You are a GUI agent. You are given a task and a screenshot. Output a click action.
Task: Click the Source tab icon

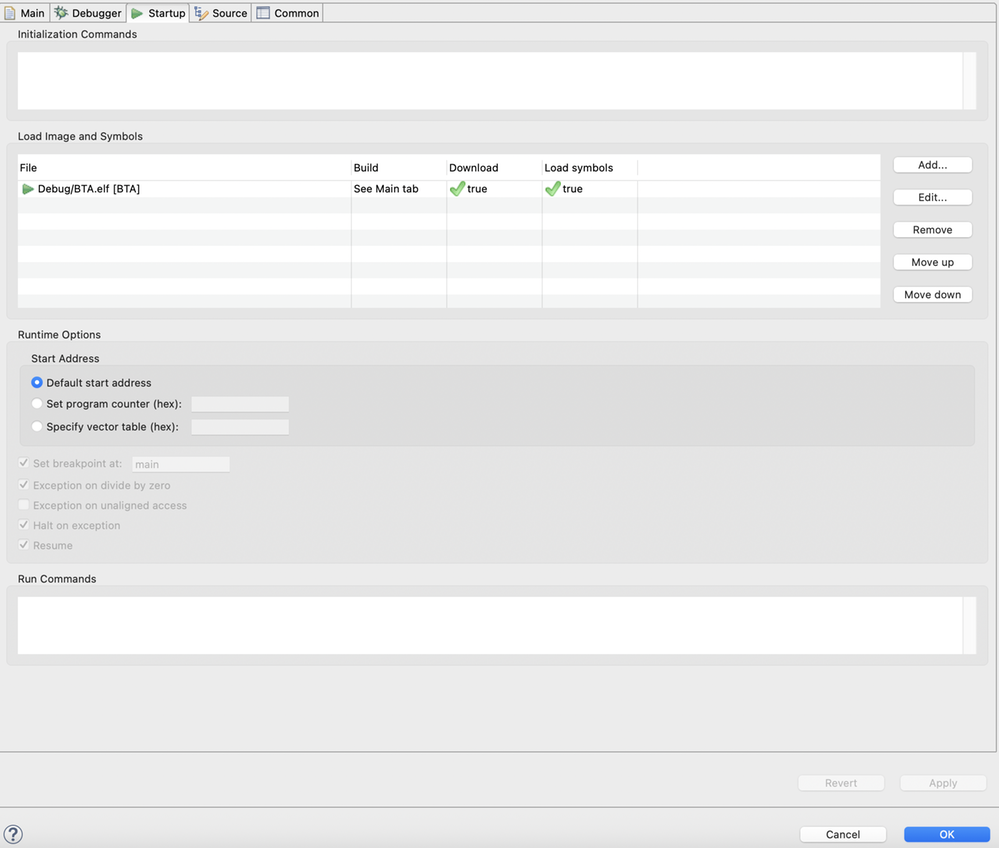click(201, 13)
